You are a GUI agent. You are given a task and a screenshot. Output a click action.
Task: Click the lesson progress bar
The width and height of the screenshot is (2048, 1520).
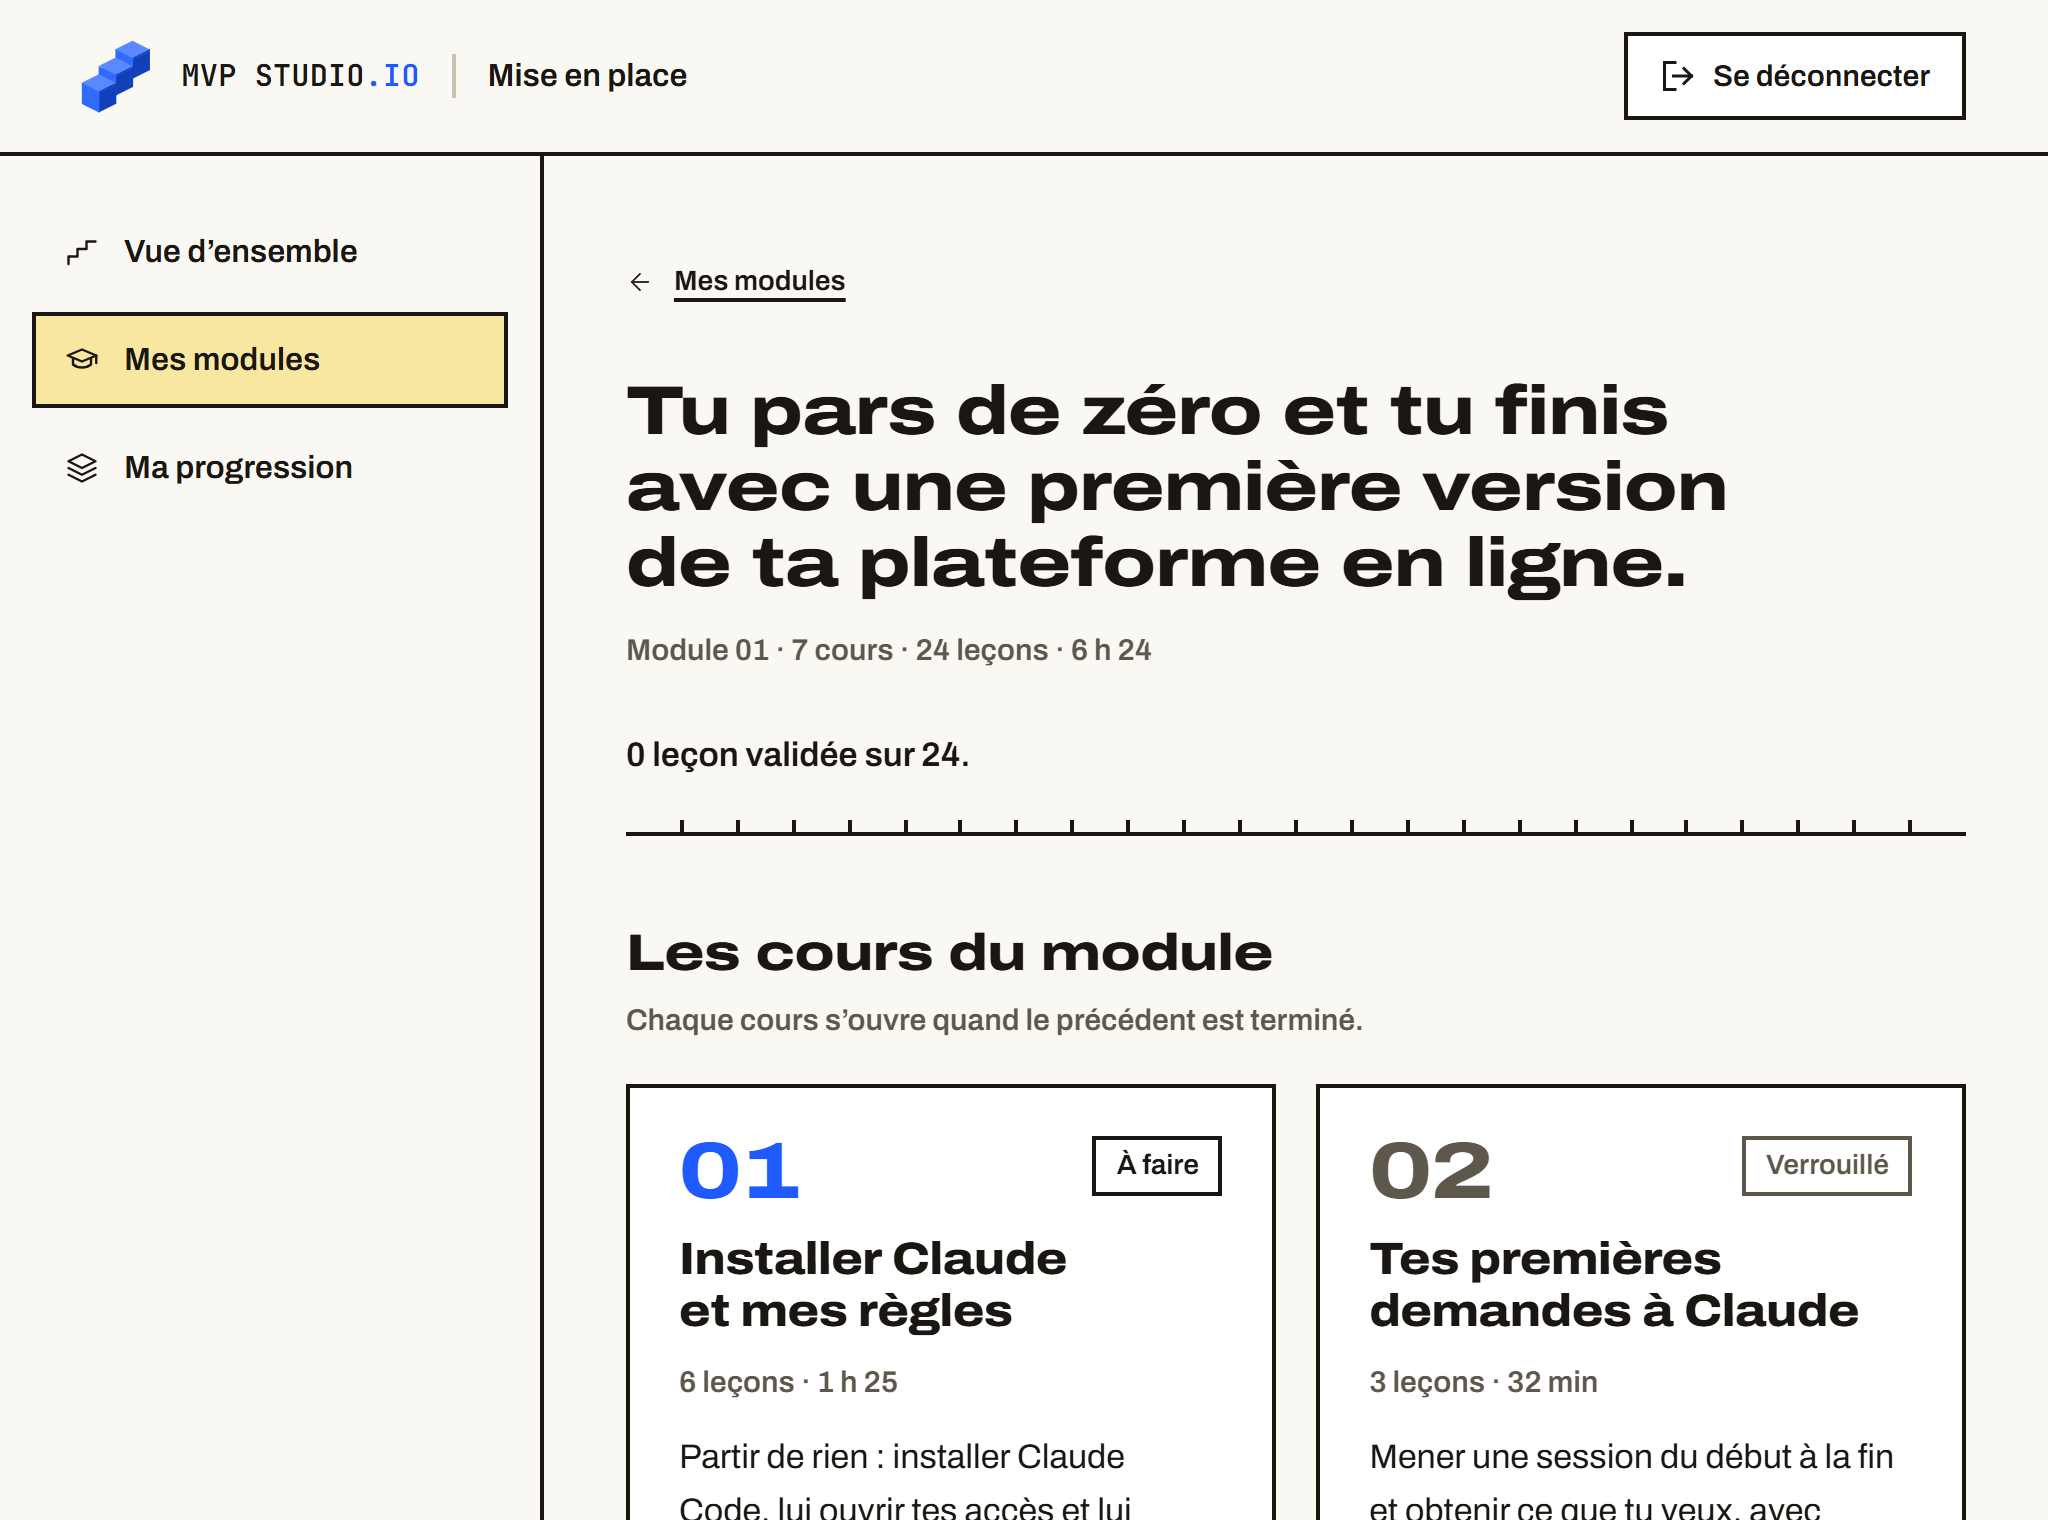tap(1295, 827)
